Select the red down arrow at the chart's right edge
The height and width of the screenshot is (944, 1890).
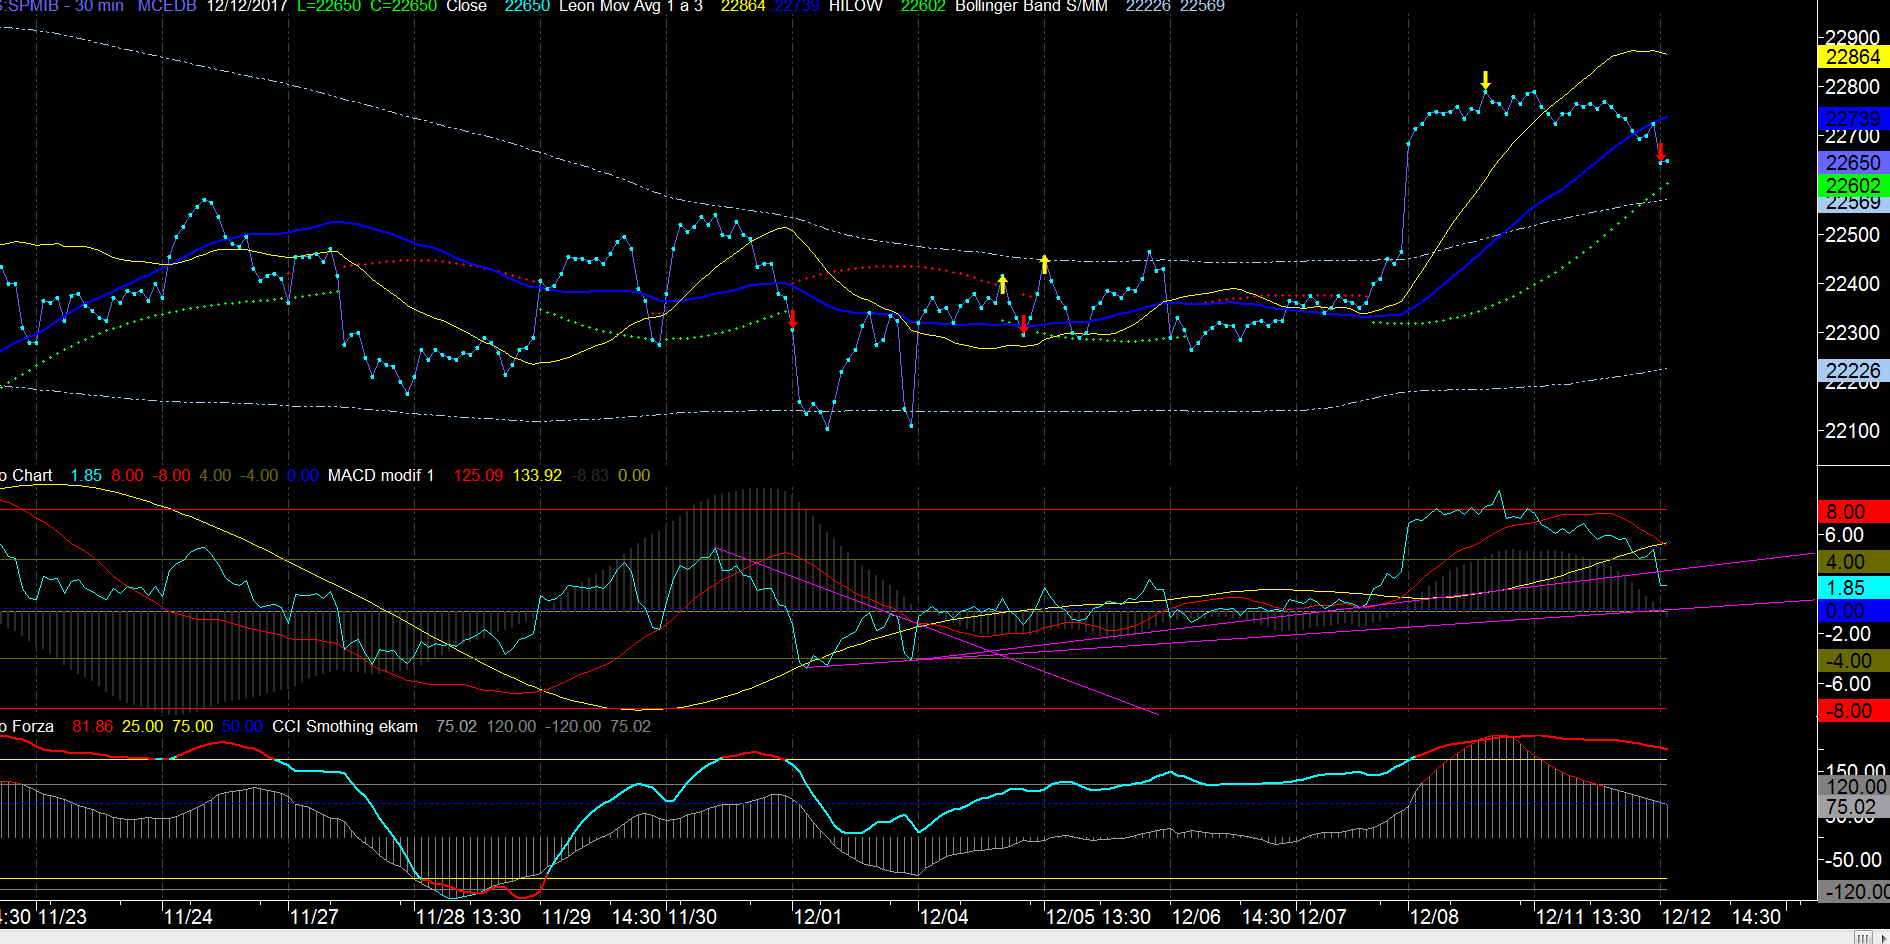coord(1661,152)
